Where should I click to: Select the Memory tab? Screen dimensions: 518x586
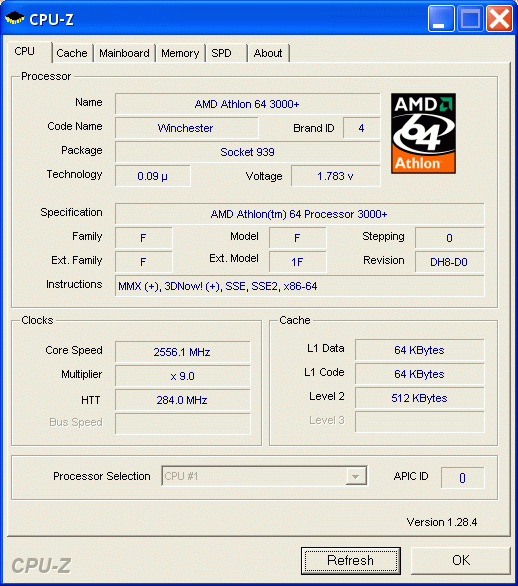(x=180, y=53)
